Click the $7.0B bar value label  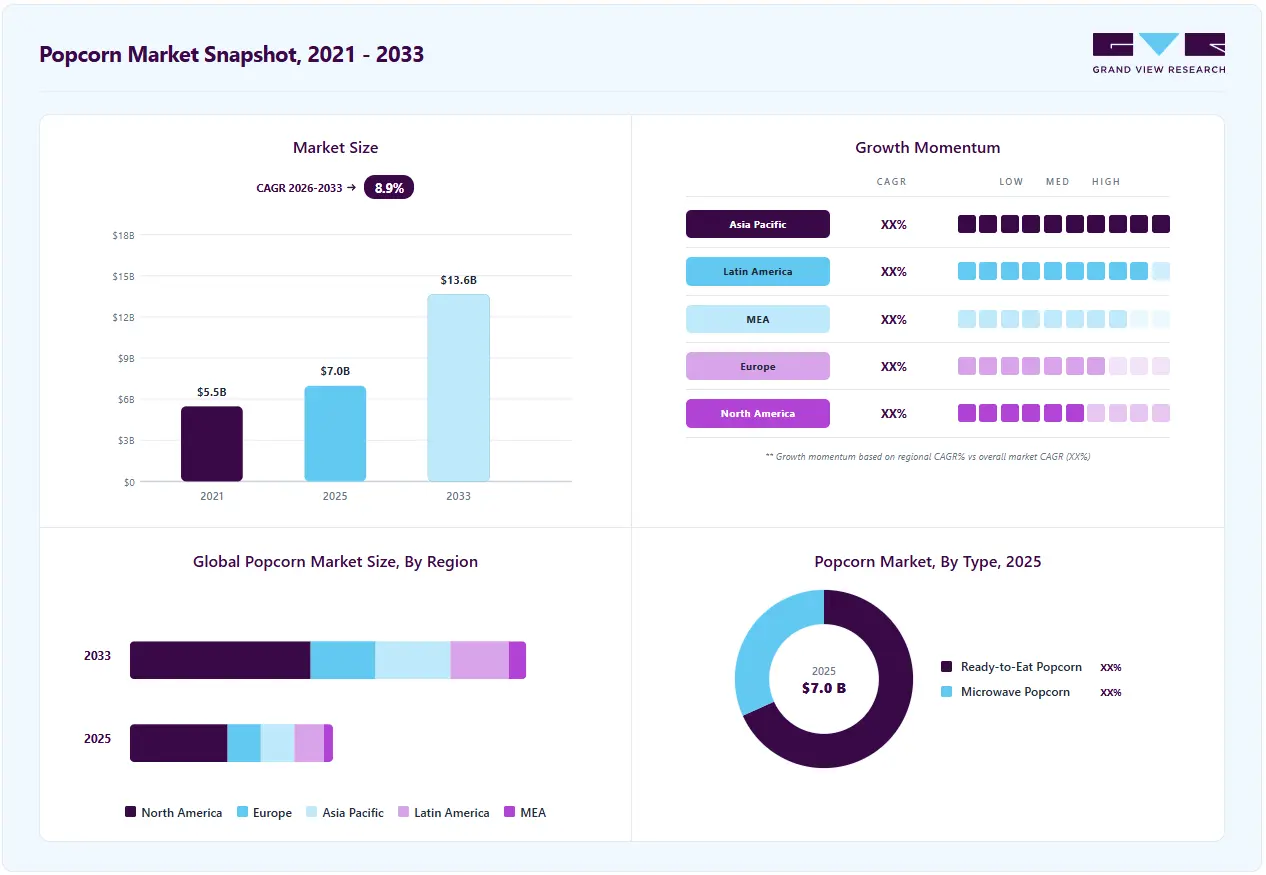click(335, 371)
